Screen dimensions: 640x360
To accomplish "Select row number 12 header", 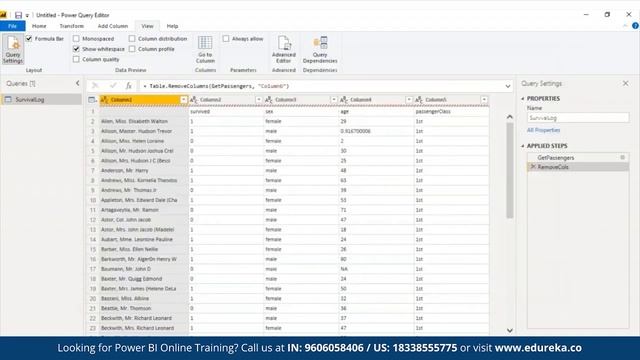I will 93,220.
